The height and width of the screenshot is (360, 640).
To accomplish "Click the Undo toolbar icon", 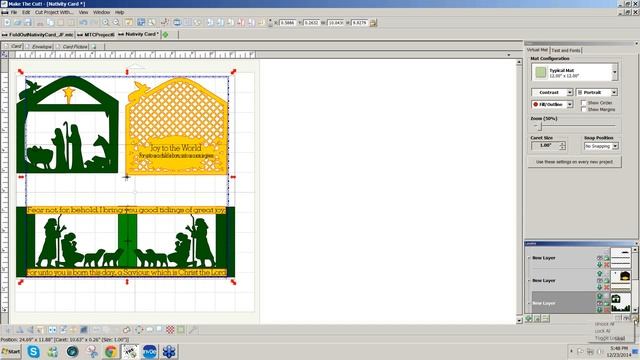I will pos(84,23).
